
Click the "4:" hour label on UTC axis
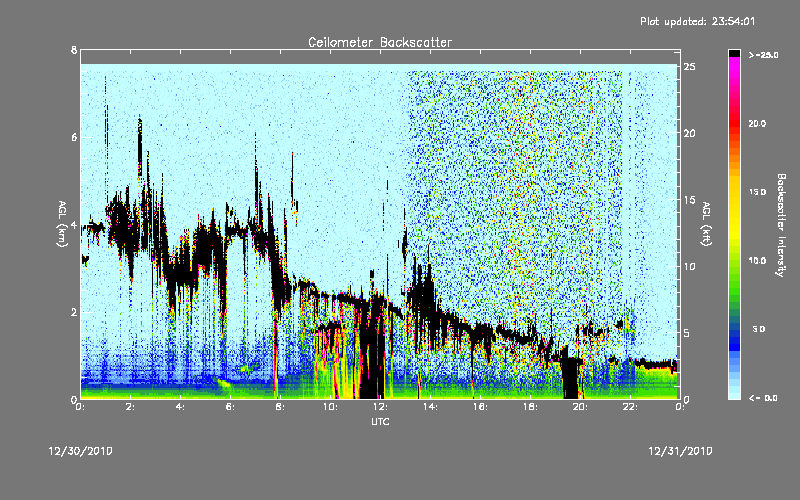pos(181,407)
